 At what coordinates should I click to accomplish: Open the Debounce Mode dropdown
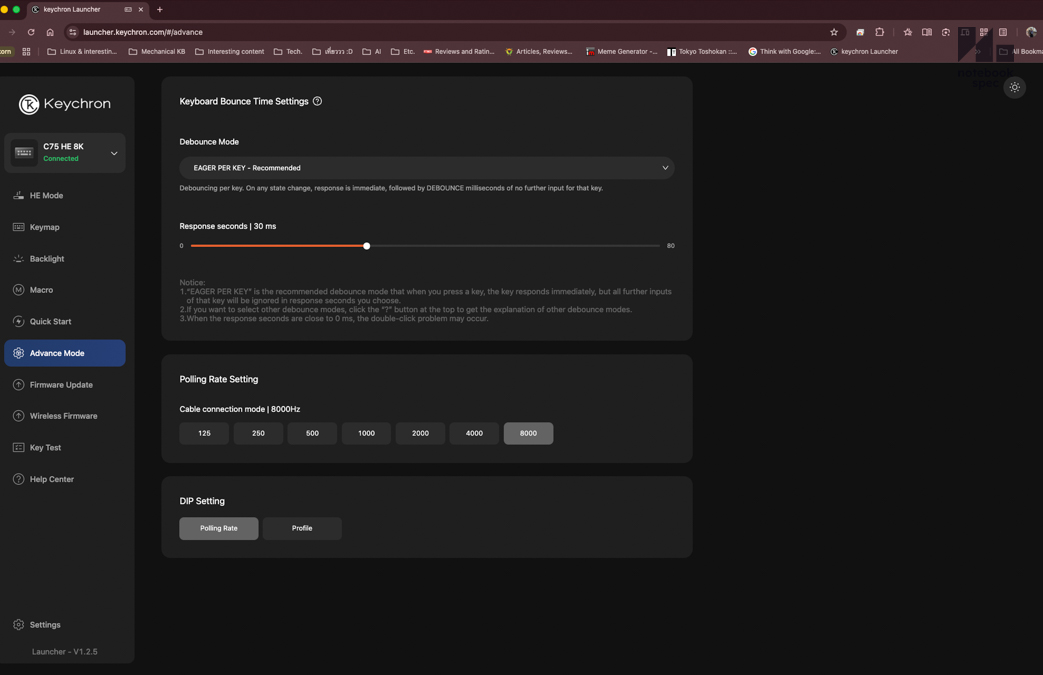pyautogui.click(x=426, y=168)
